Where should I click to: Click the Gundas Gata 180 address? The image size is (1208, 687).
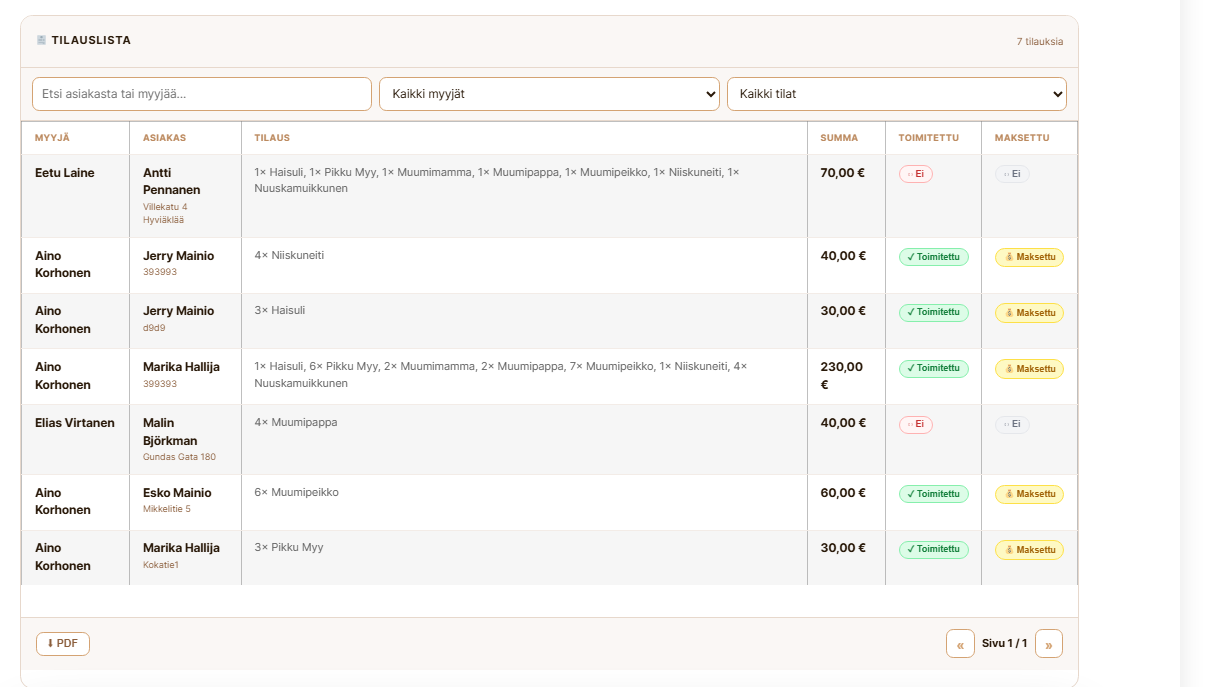[x=179, y=457]
